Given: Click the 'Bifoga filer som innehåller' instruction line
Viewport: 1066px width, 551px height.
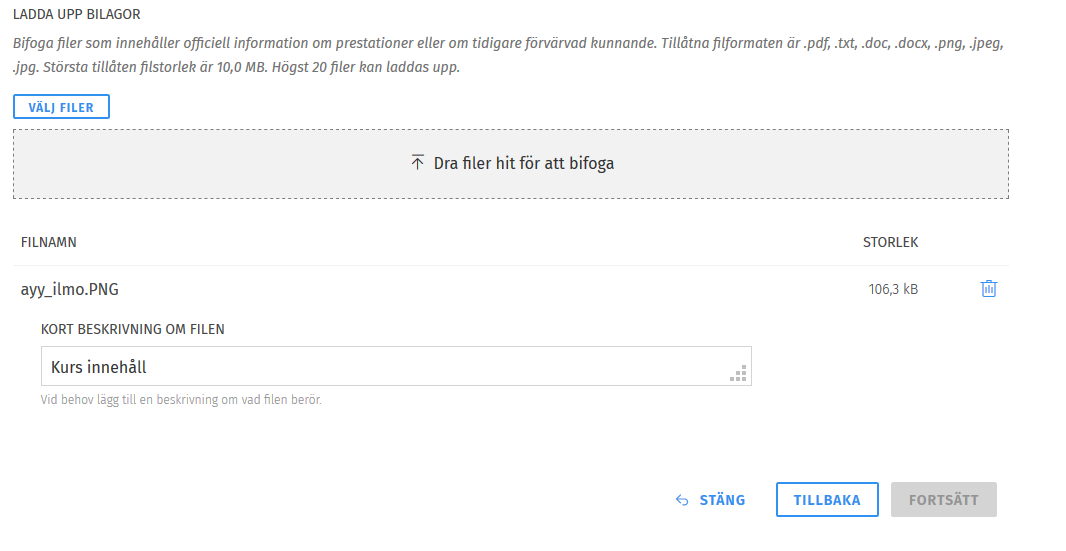Looking at the screenshot, I should 400,45.
